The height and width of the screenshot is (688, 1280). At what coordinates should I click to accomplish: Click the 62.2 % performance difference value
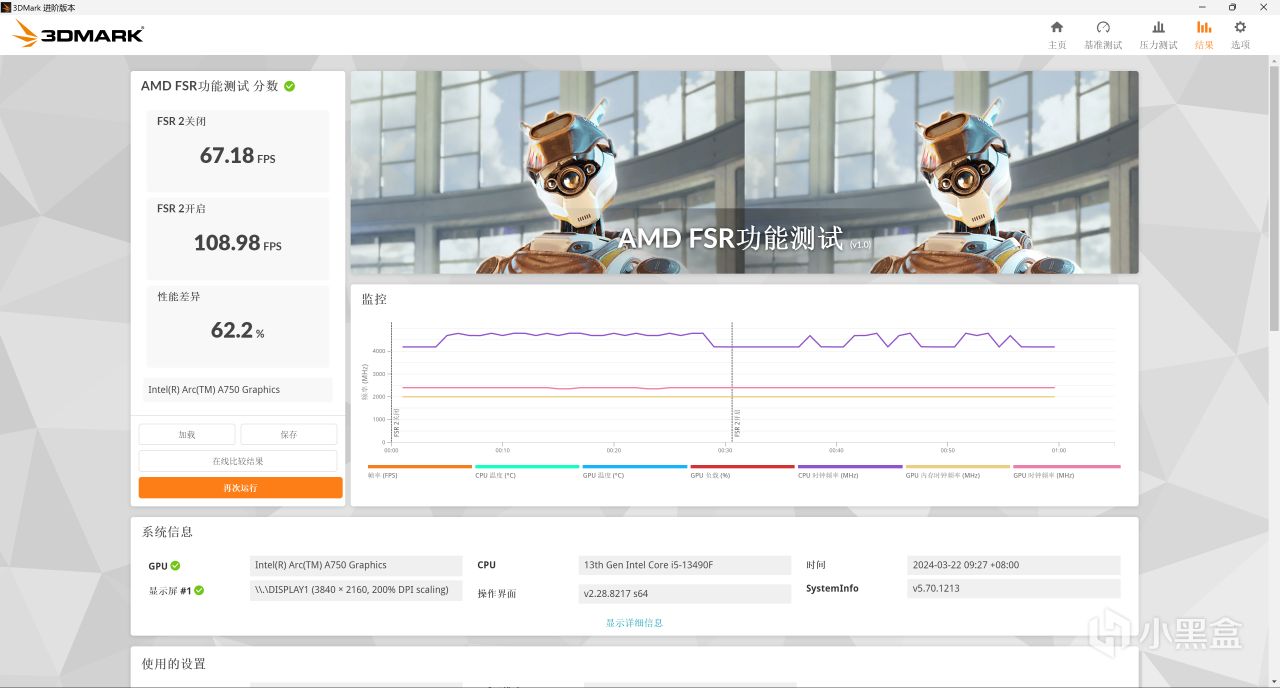point(237,330)
